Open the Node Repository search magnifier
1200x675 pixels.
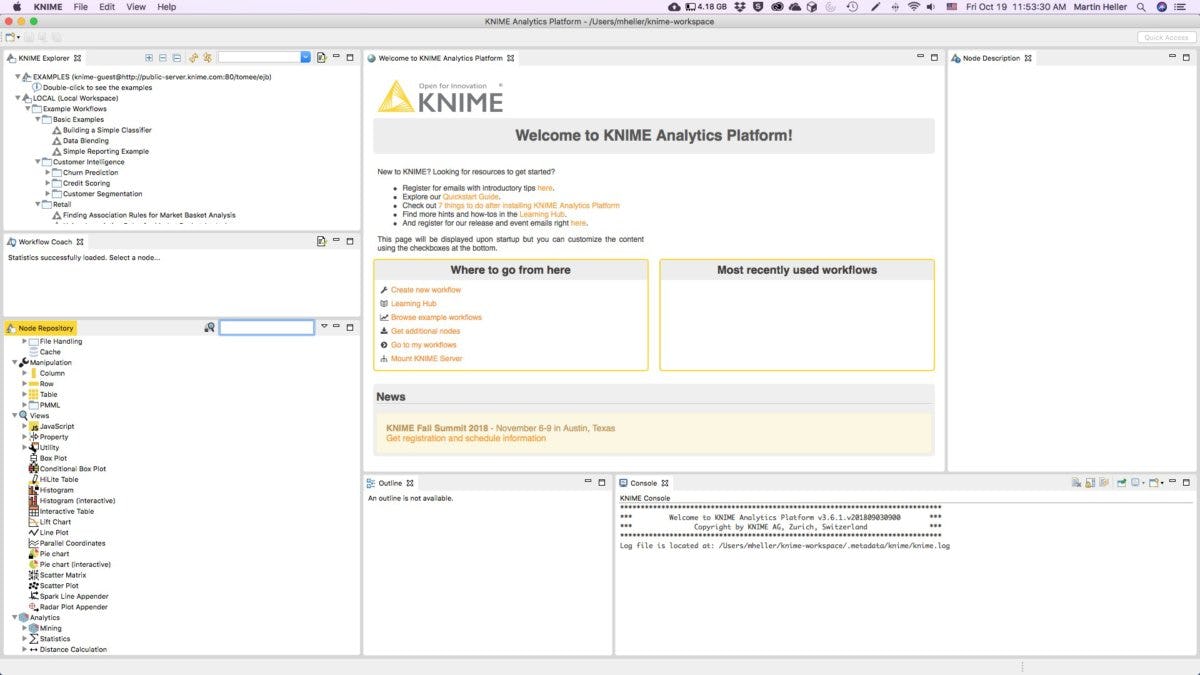pos(210,327)
